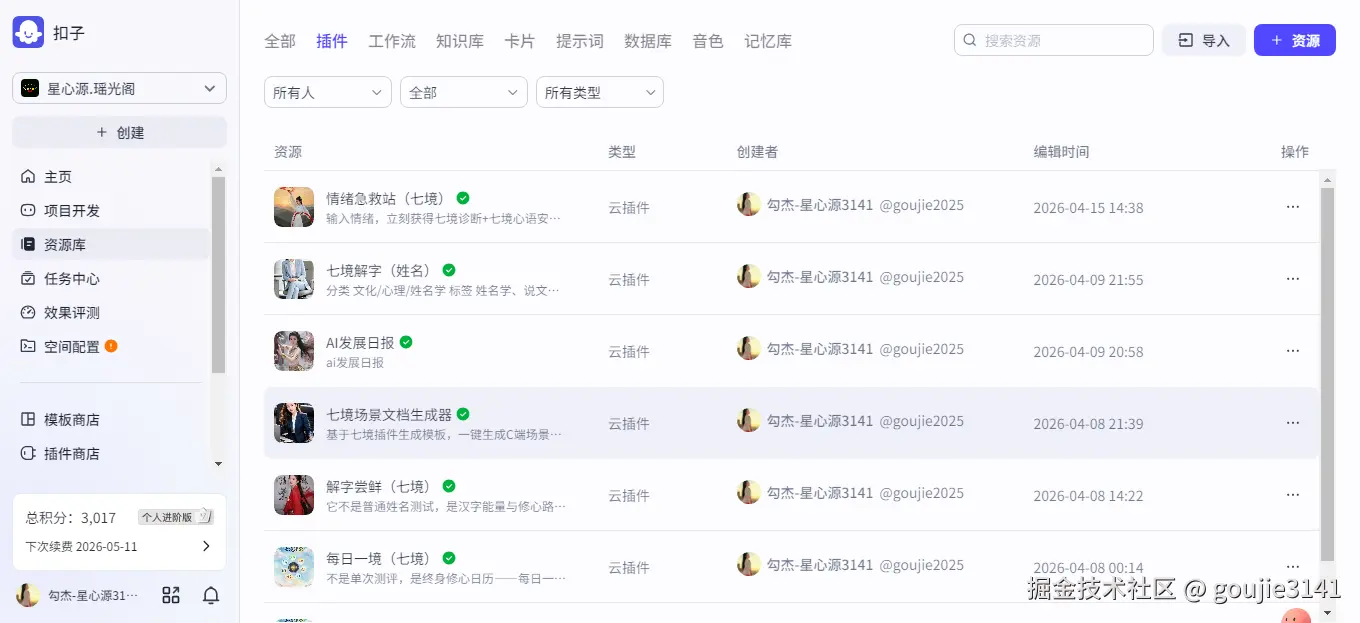The height and width of the screenshot is (623, 1360).
Task: Open the AI发展日报 plugin thumbnail
Action: tap(293, 351)
